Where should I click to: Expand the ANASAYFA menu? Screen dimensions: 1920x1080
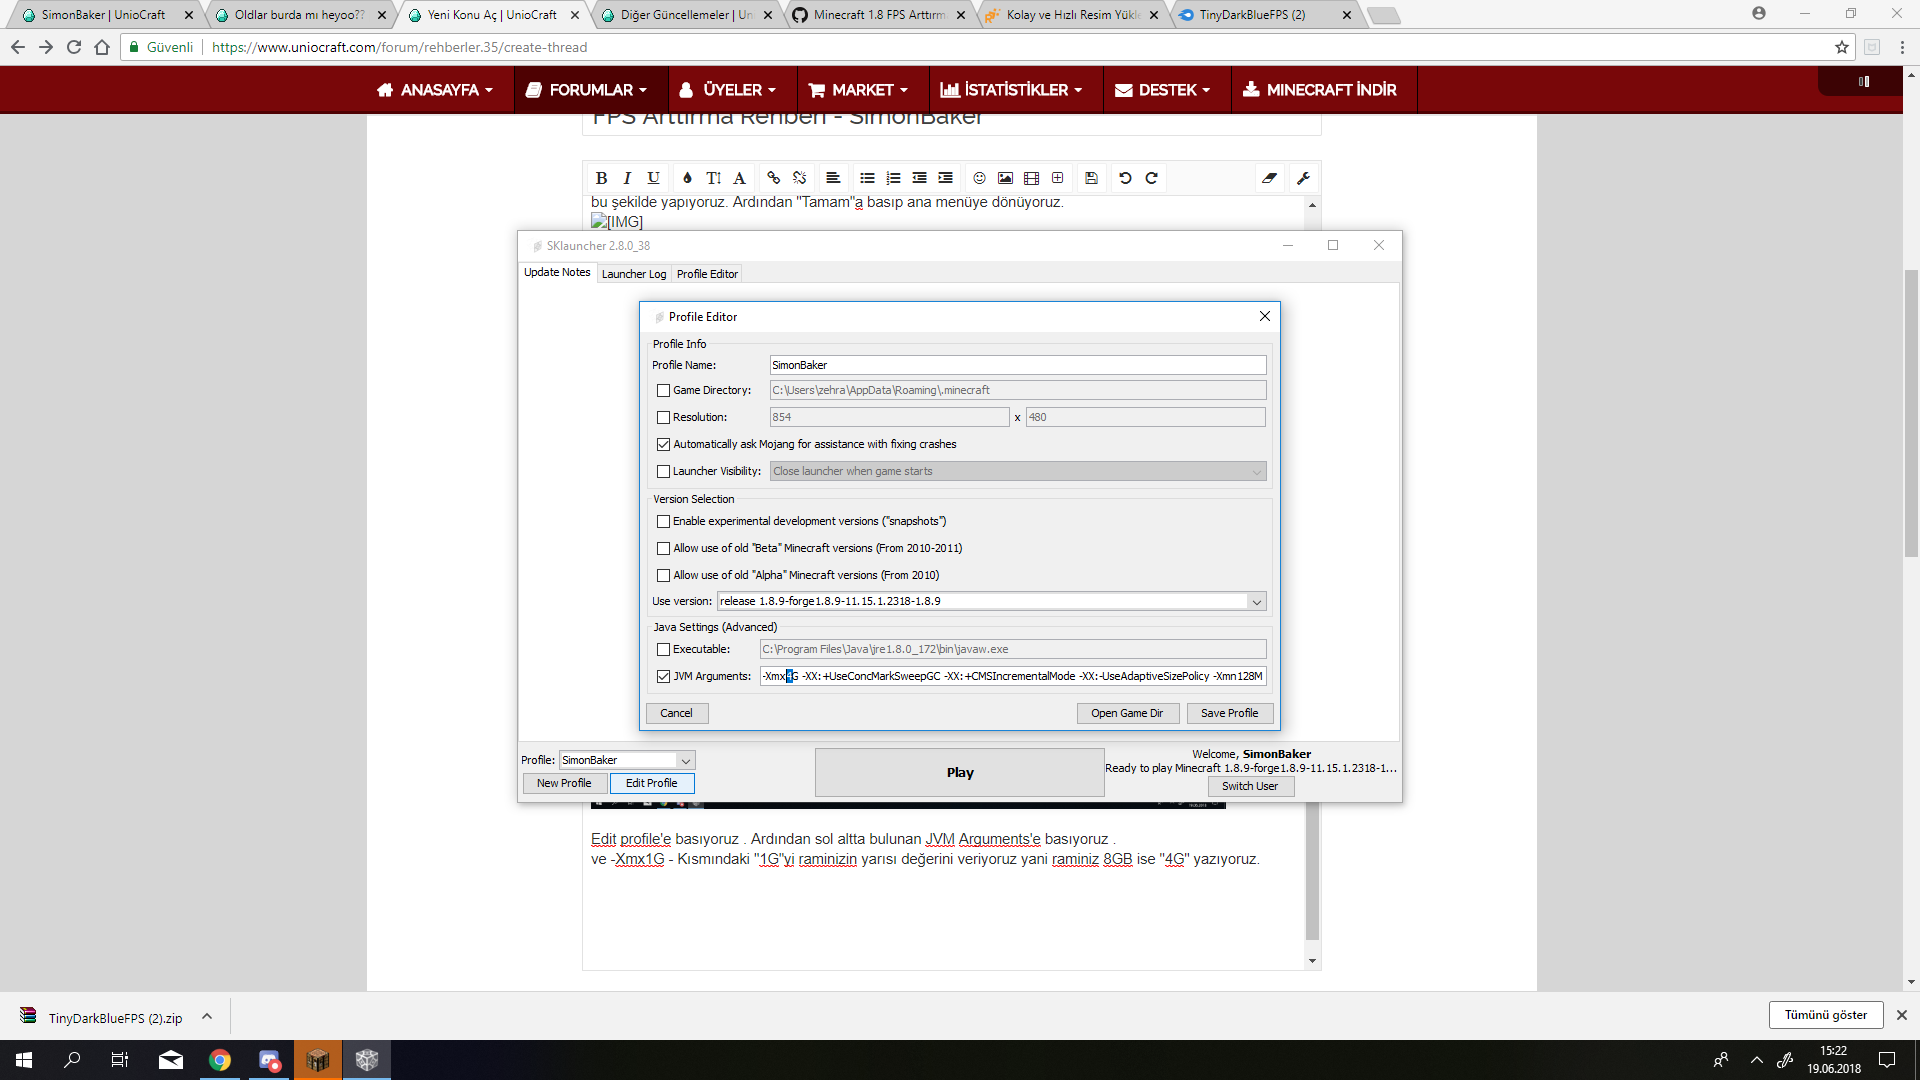(435, 90)
